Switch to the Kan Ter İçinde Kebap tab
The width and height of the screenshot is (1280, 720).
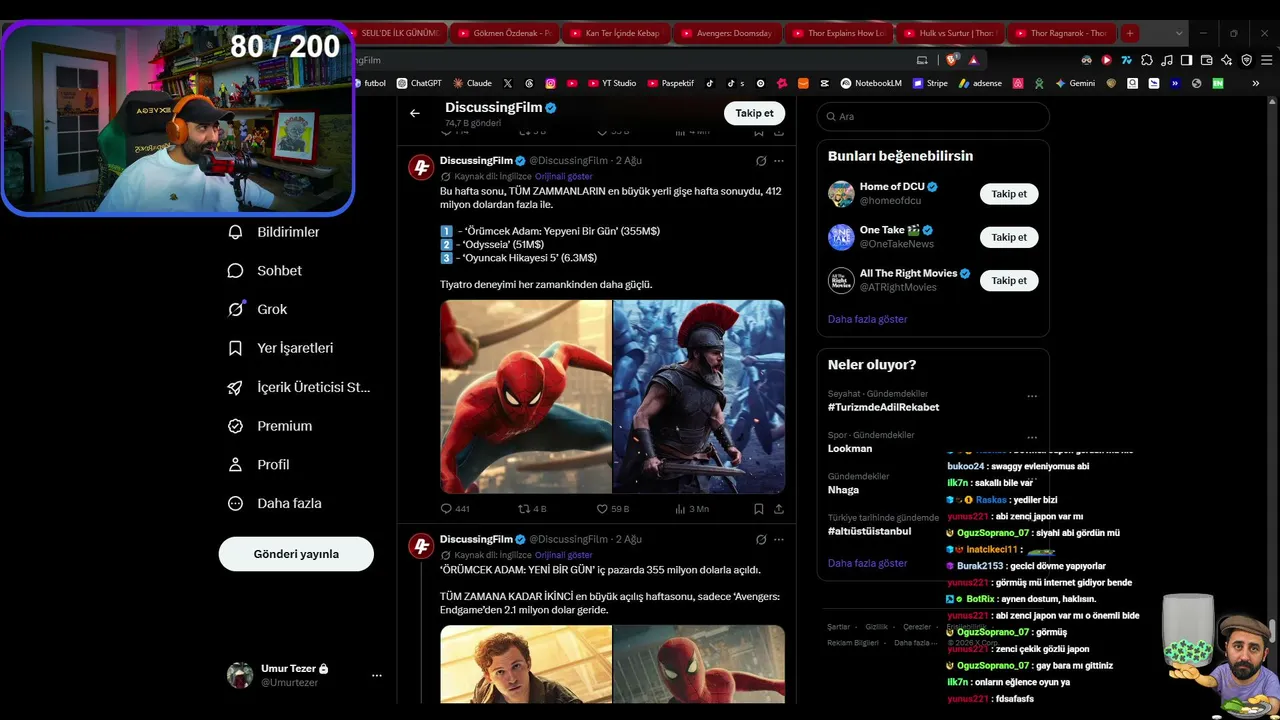coord(617,33)
